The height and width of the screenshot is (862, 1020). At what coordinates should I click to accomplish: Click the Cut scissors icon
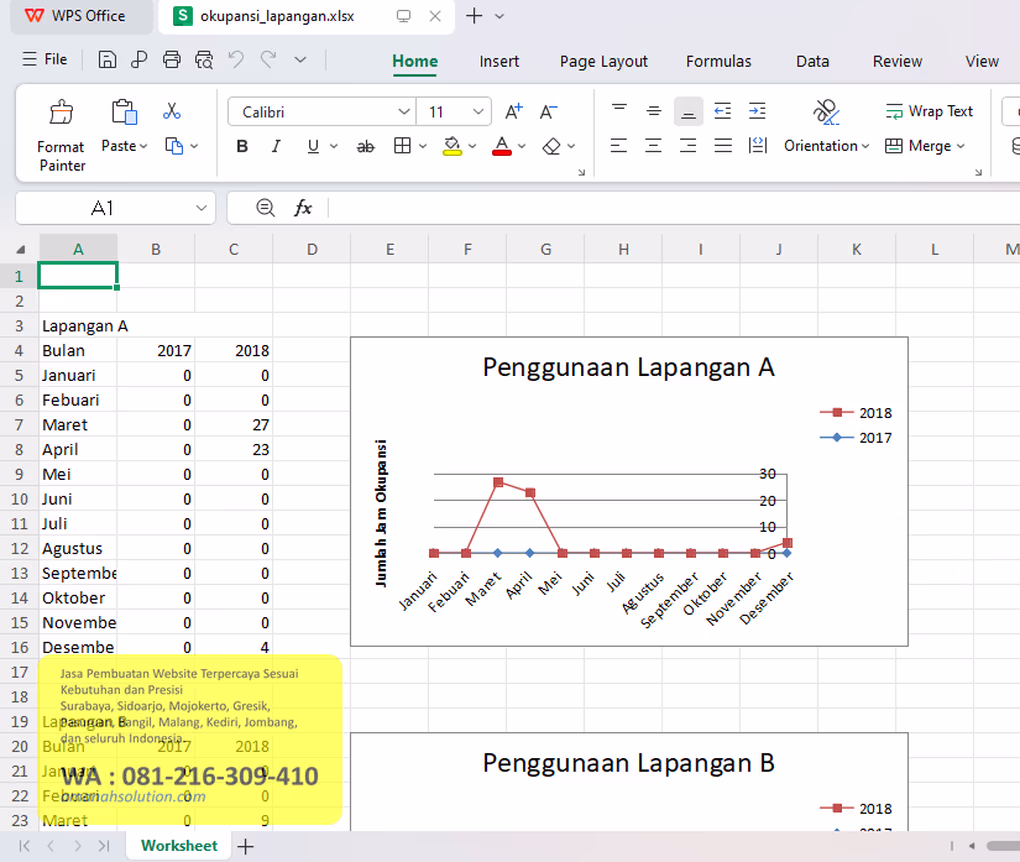coord(172,111)
